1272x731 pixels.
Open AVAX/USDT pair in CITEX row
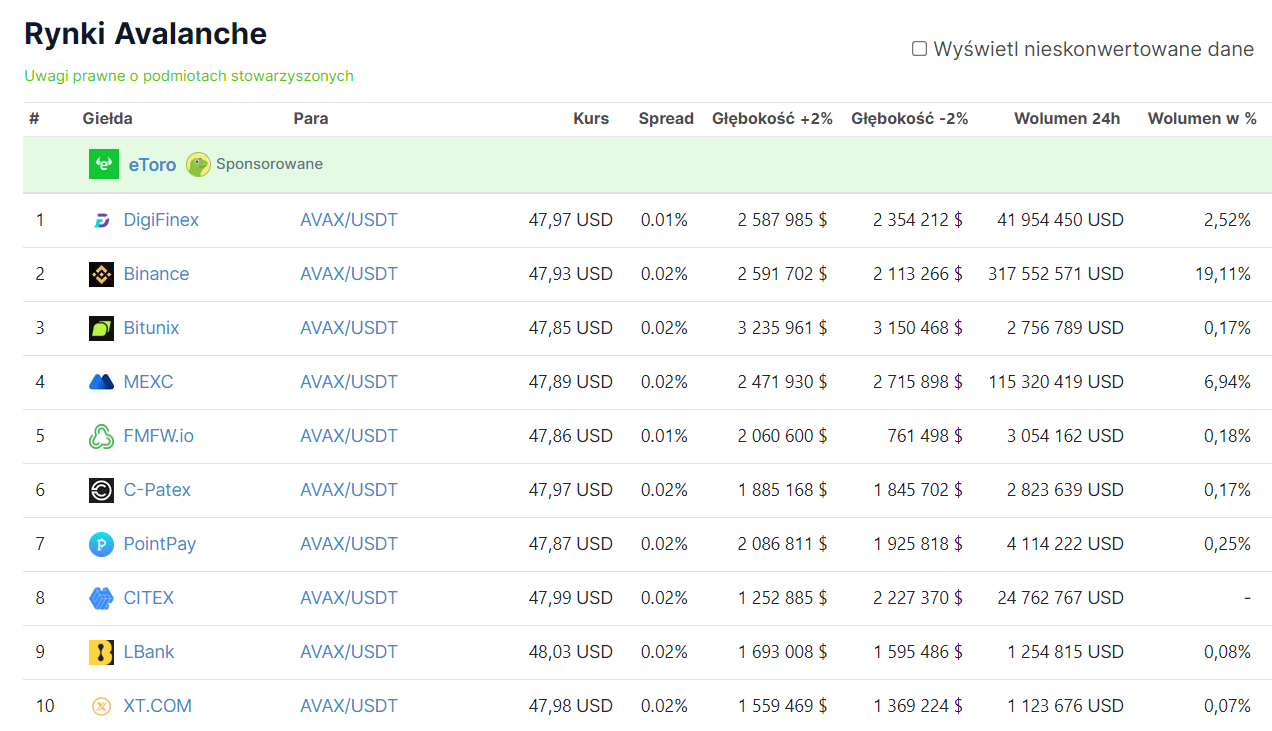(x=349, y=598)
